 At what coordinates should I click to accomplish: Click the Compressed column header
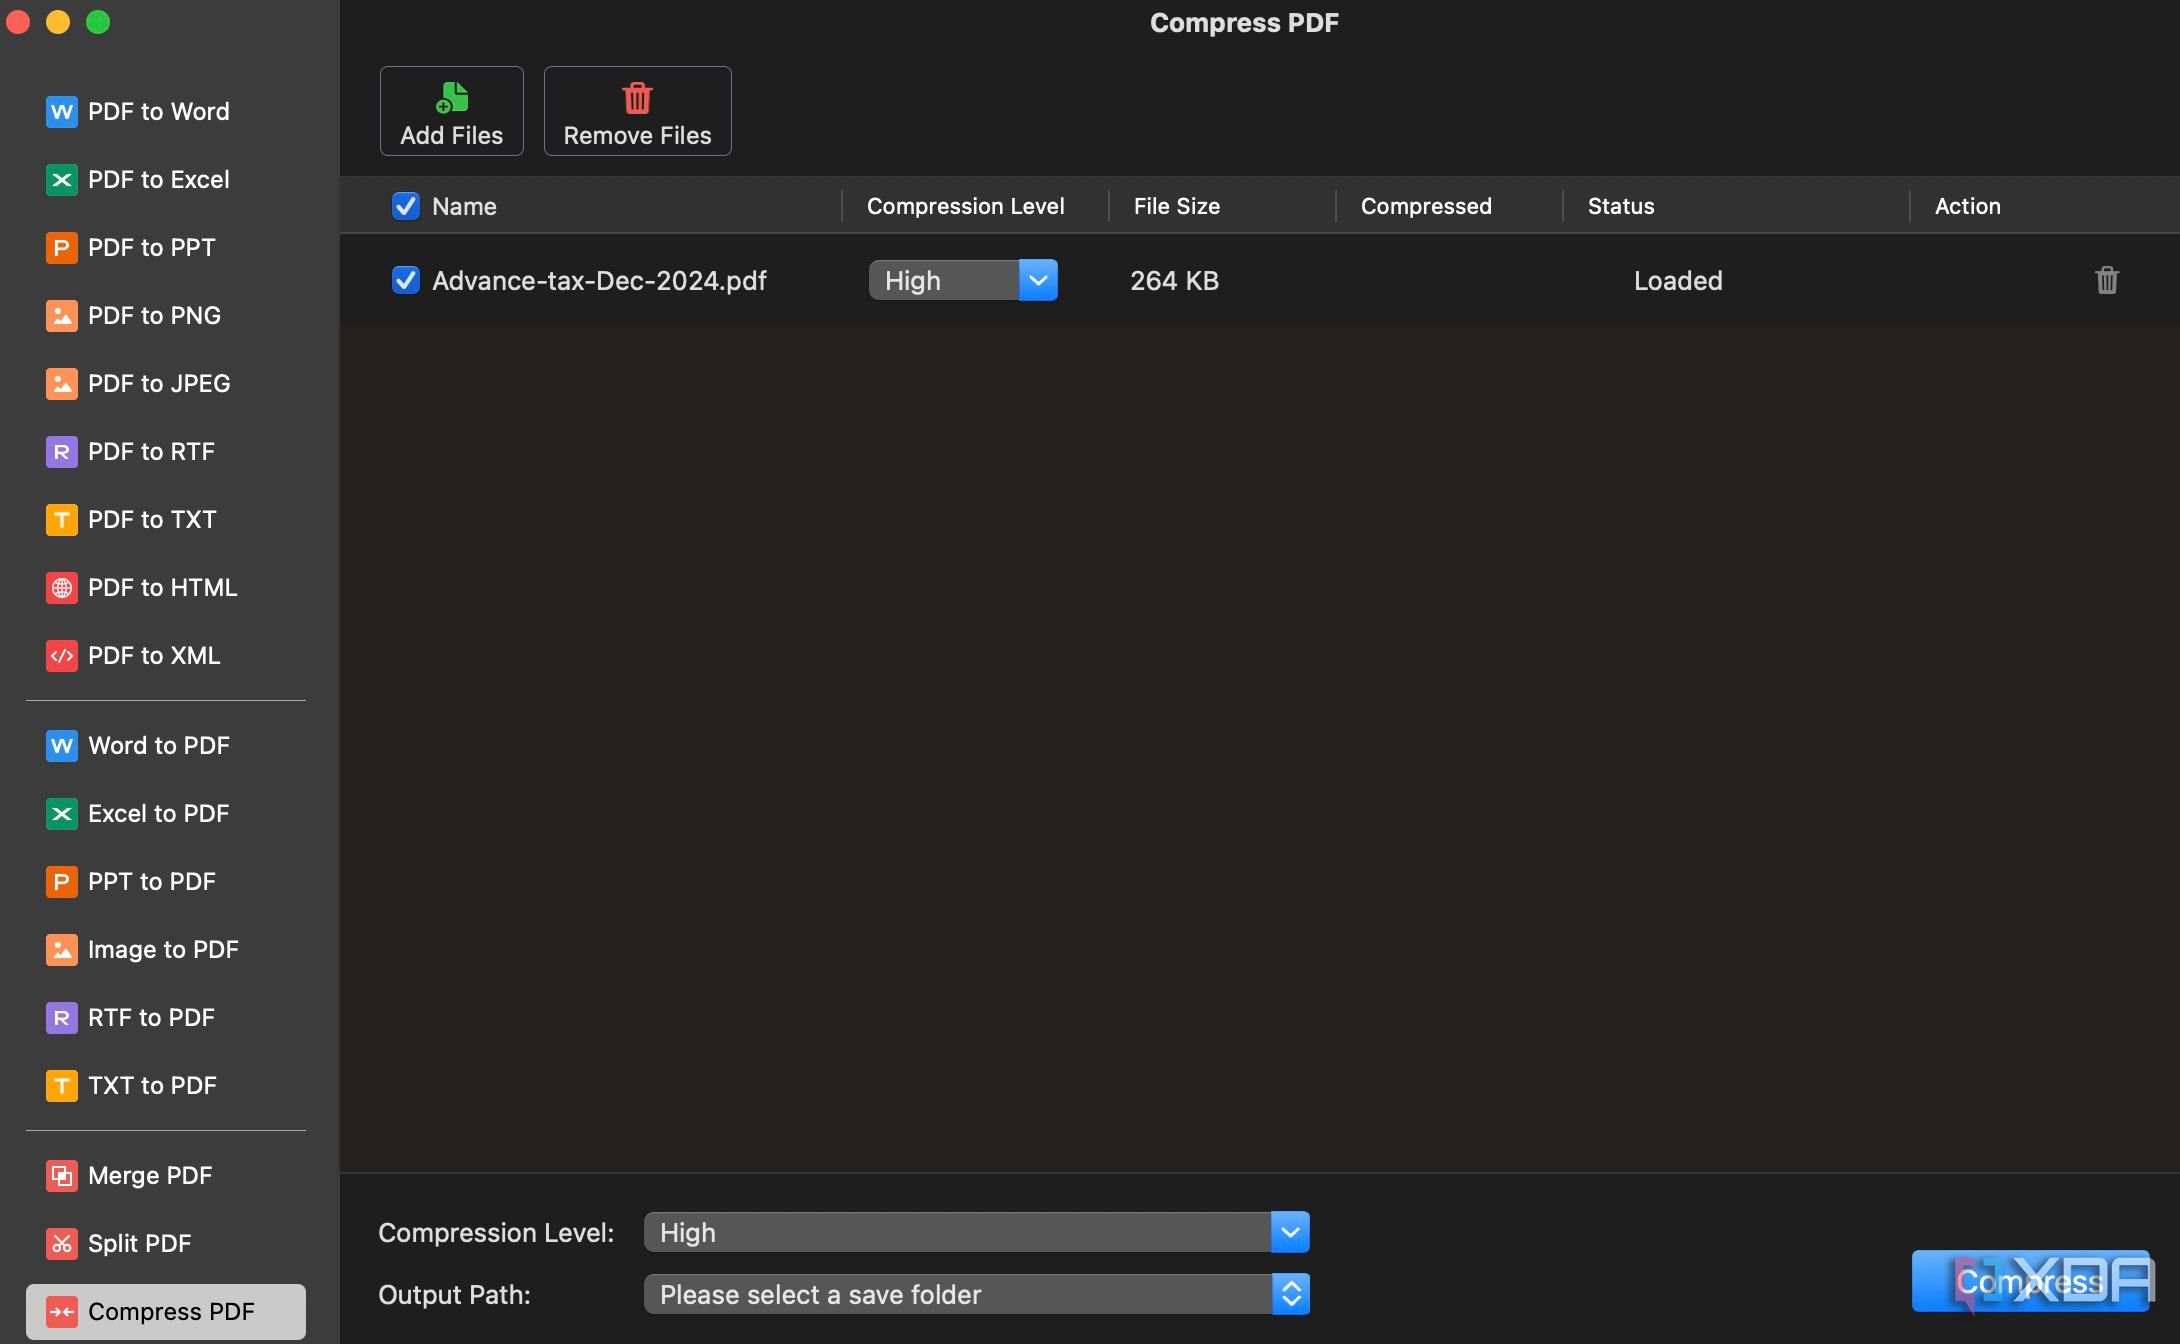(x=1426, y=206)
